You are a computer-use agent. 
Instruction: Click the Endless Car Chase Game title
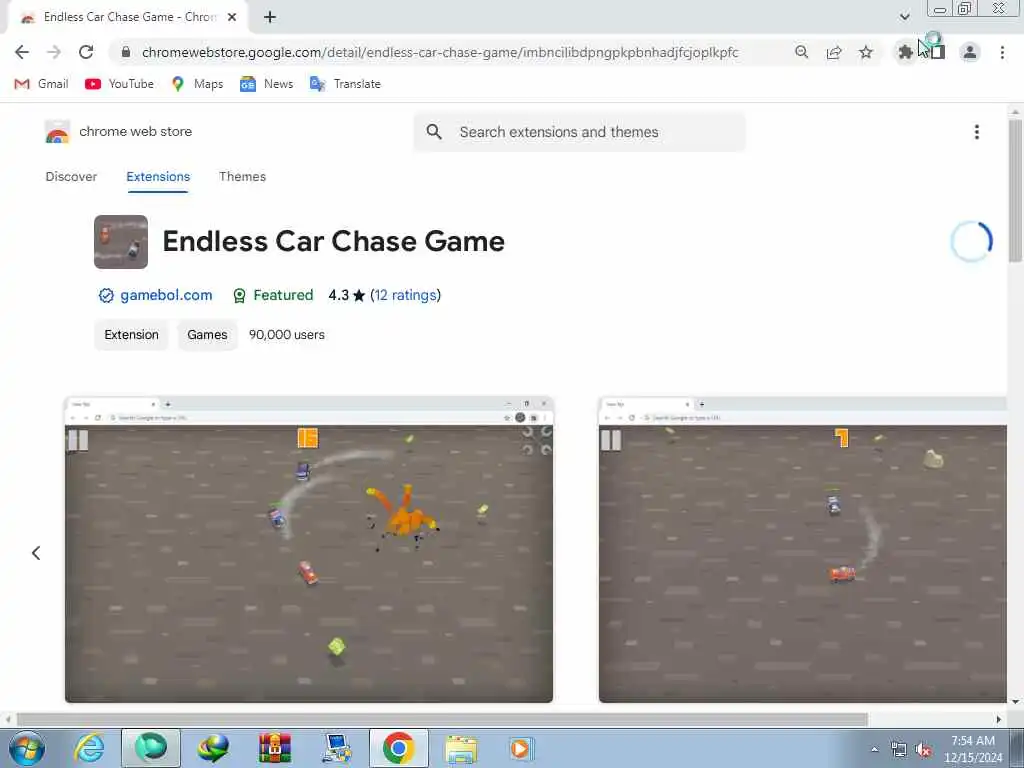coord(334,242)
